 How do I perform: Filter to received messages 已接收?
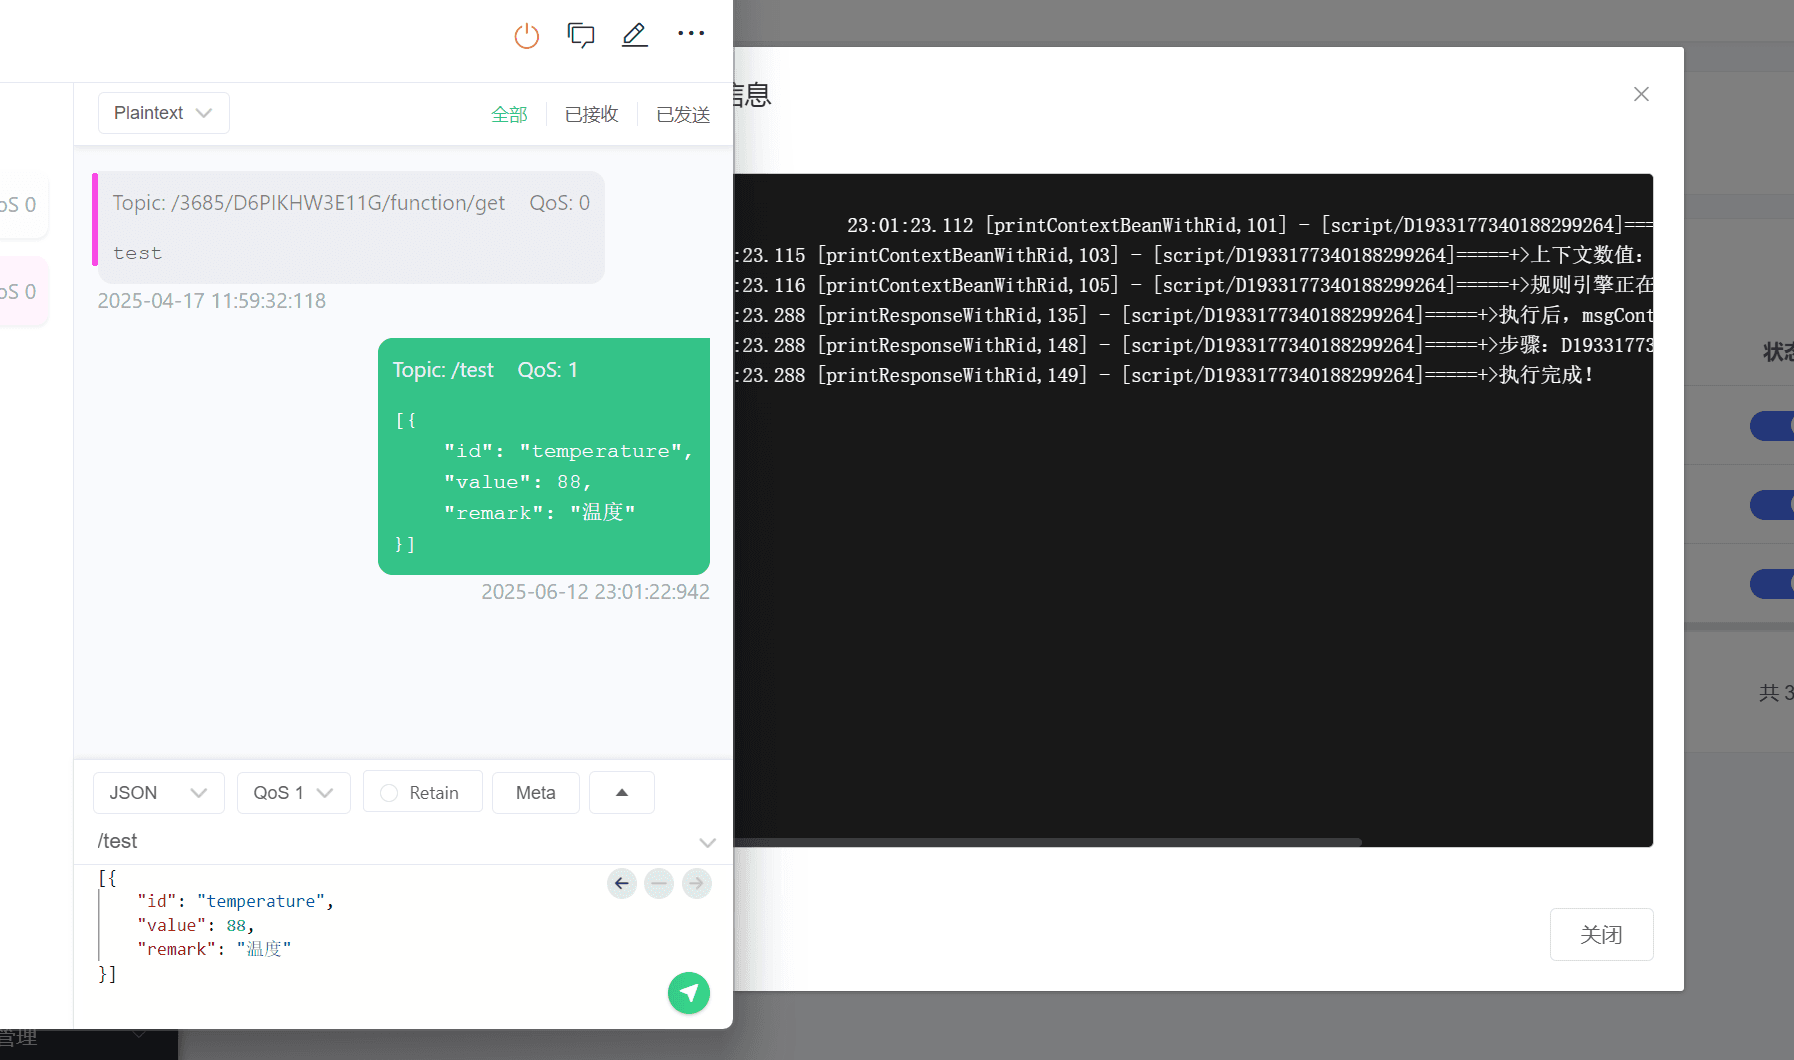click(592, 115)
